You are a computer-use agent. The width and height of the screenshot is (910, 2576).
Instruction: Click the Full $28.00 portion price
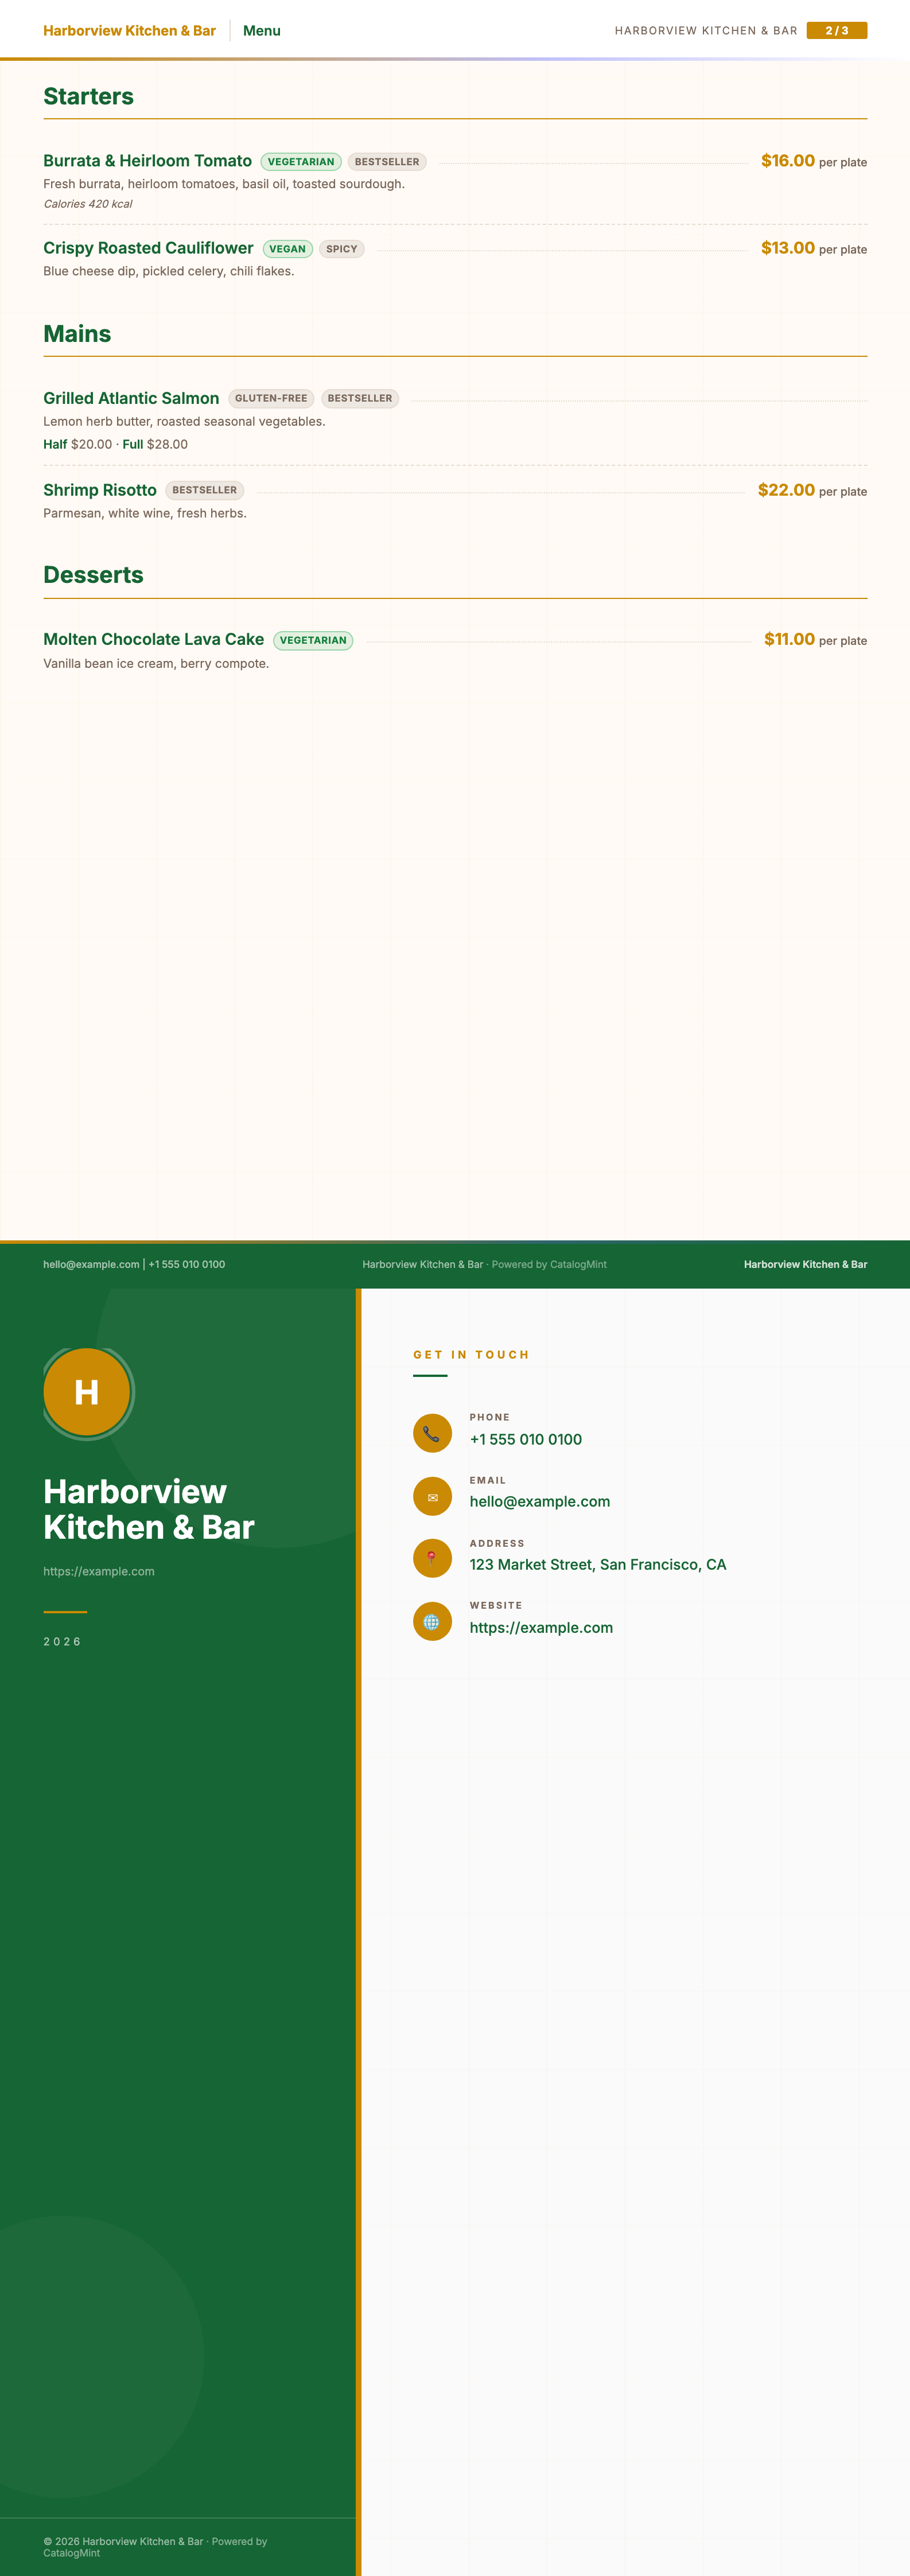click(x=155, y=444)
